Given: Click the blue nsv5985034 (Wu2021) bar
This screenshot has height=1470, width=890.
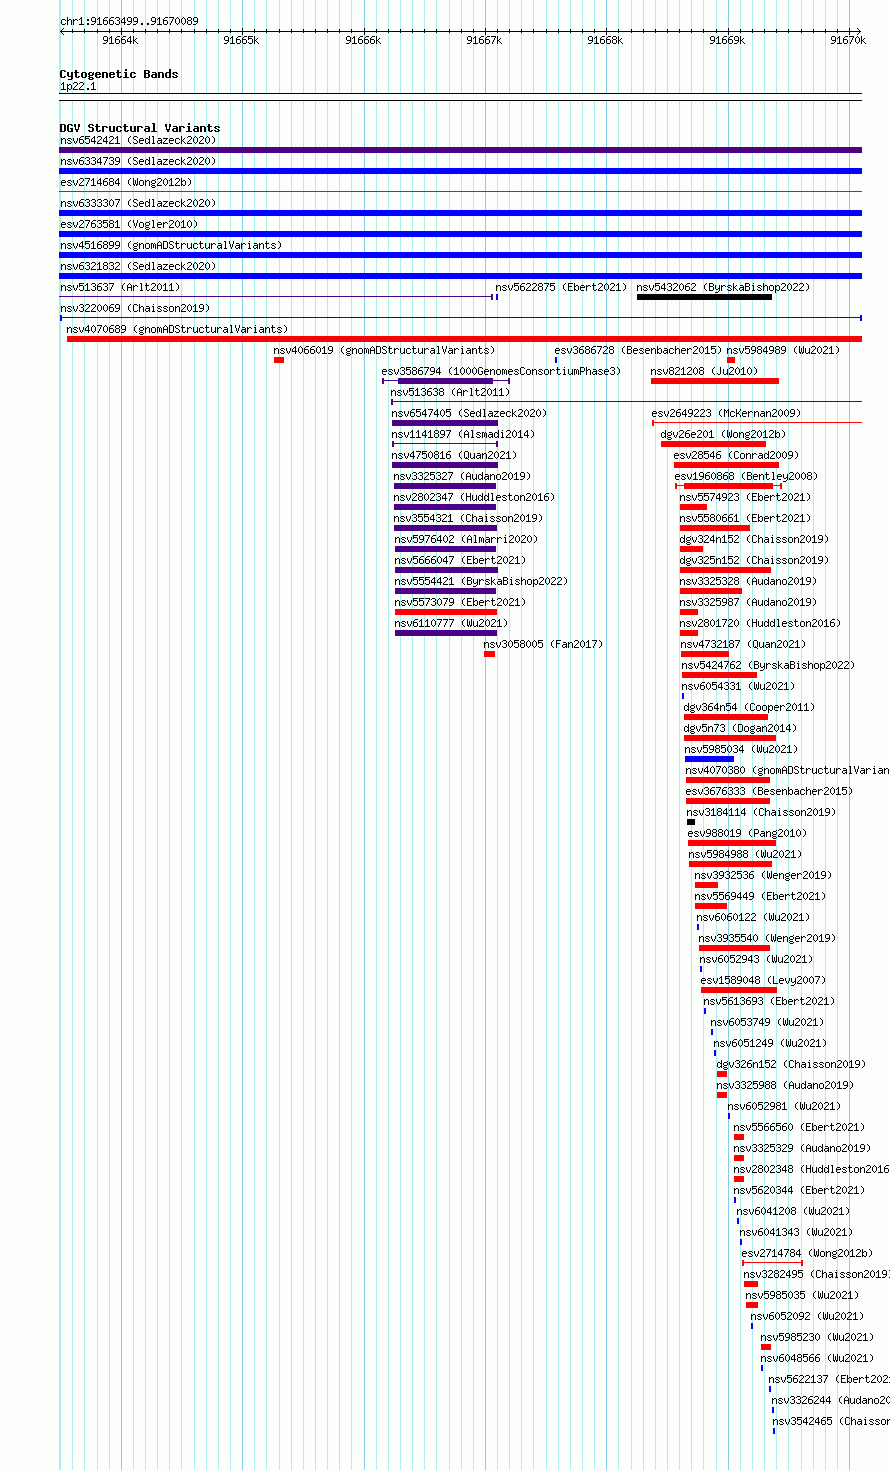Looking at the screenshot, I should 709,759.
